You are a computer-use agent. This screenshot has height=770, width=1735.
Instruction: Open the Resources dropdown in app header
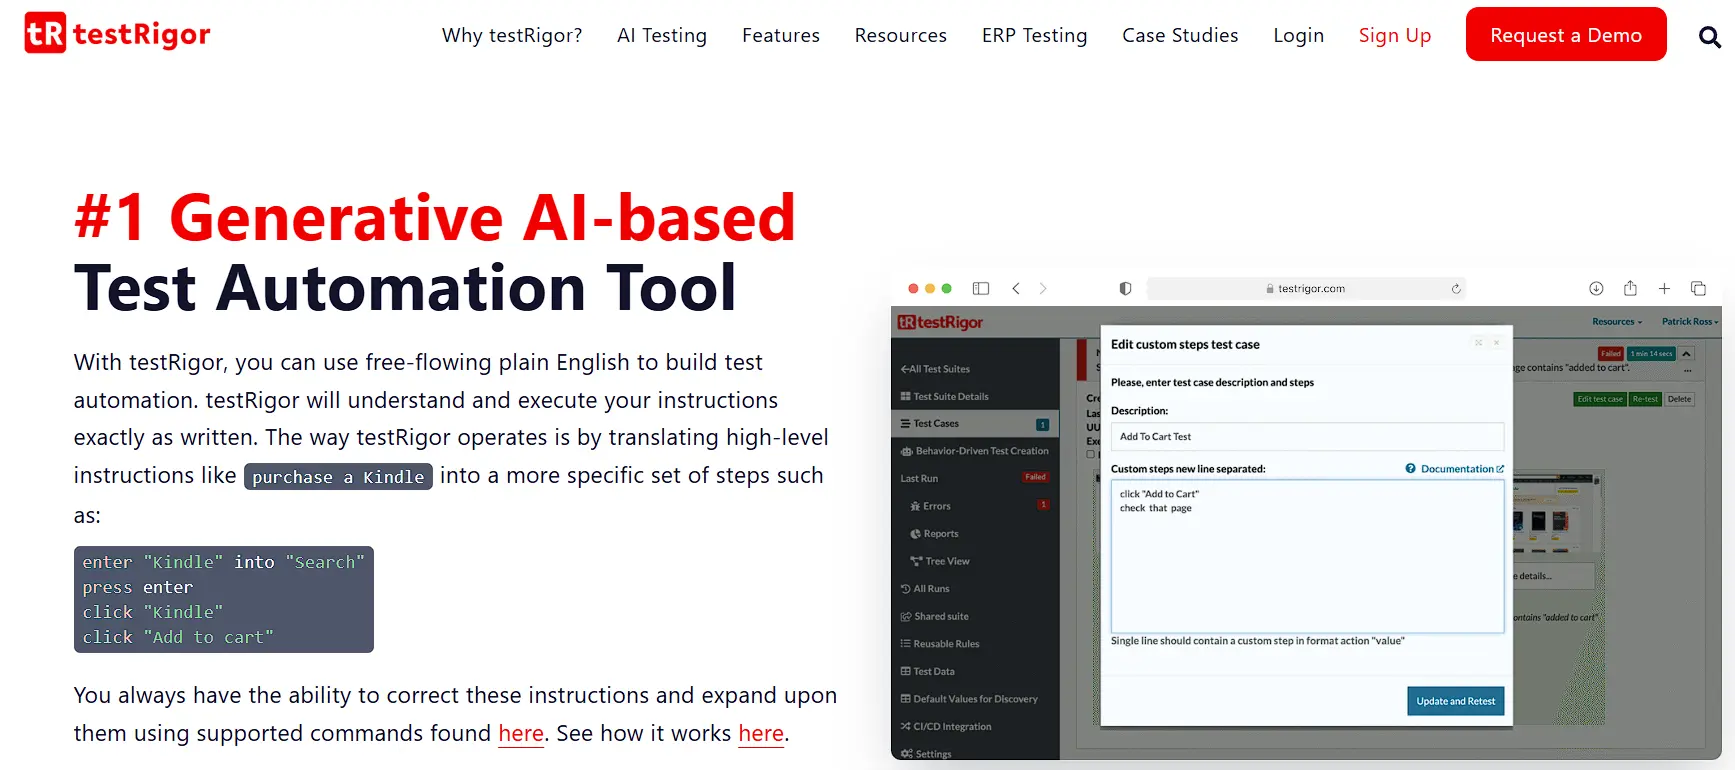click(x=1616, y=322)
